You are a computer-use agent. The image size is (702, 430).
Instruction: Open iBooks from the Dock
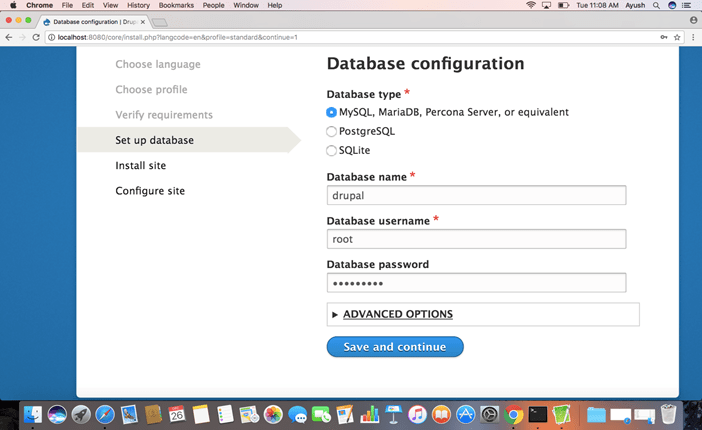441,415
